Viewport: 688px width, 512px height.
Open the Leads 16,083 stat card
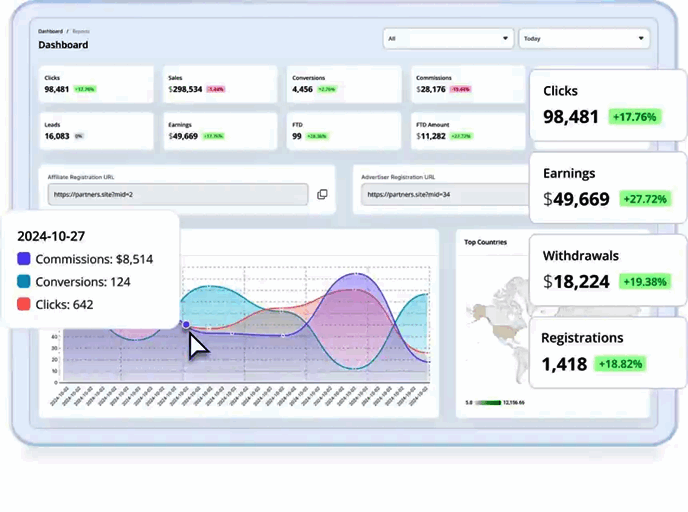tap(97, 131)
